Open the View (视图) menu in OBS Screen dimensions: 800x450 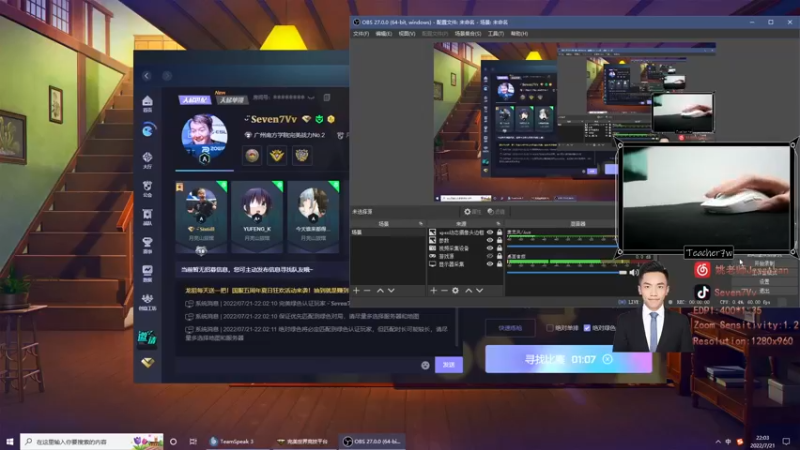(407, 34)
